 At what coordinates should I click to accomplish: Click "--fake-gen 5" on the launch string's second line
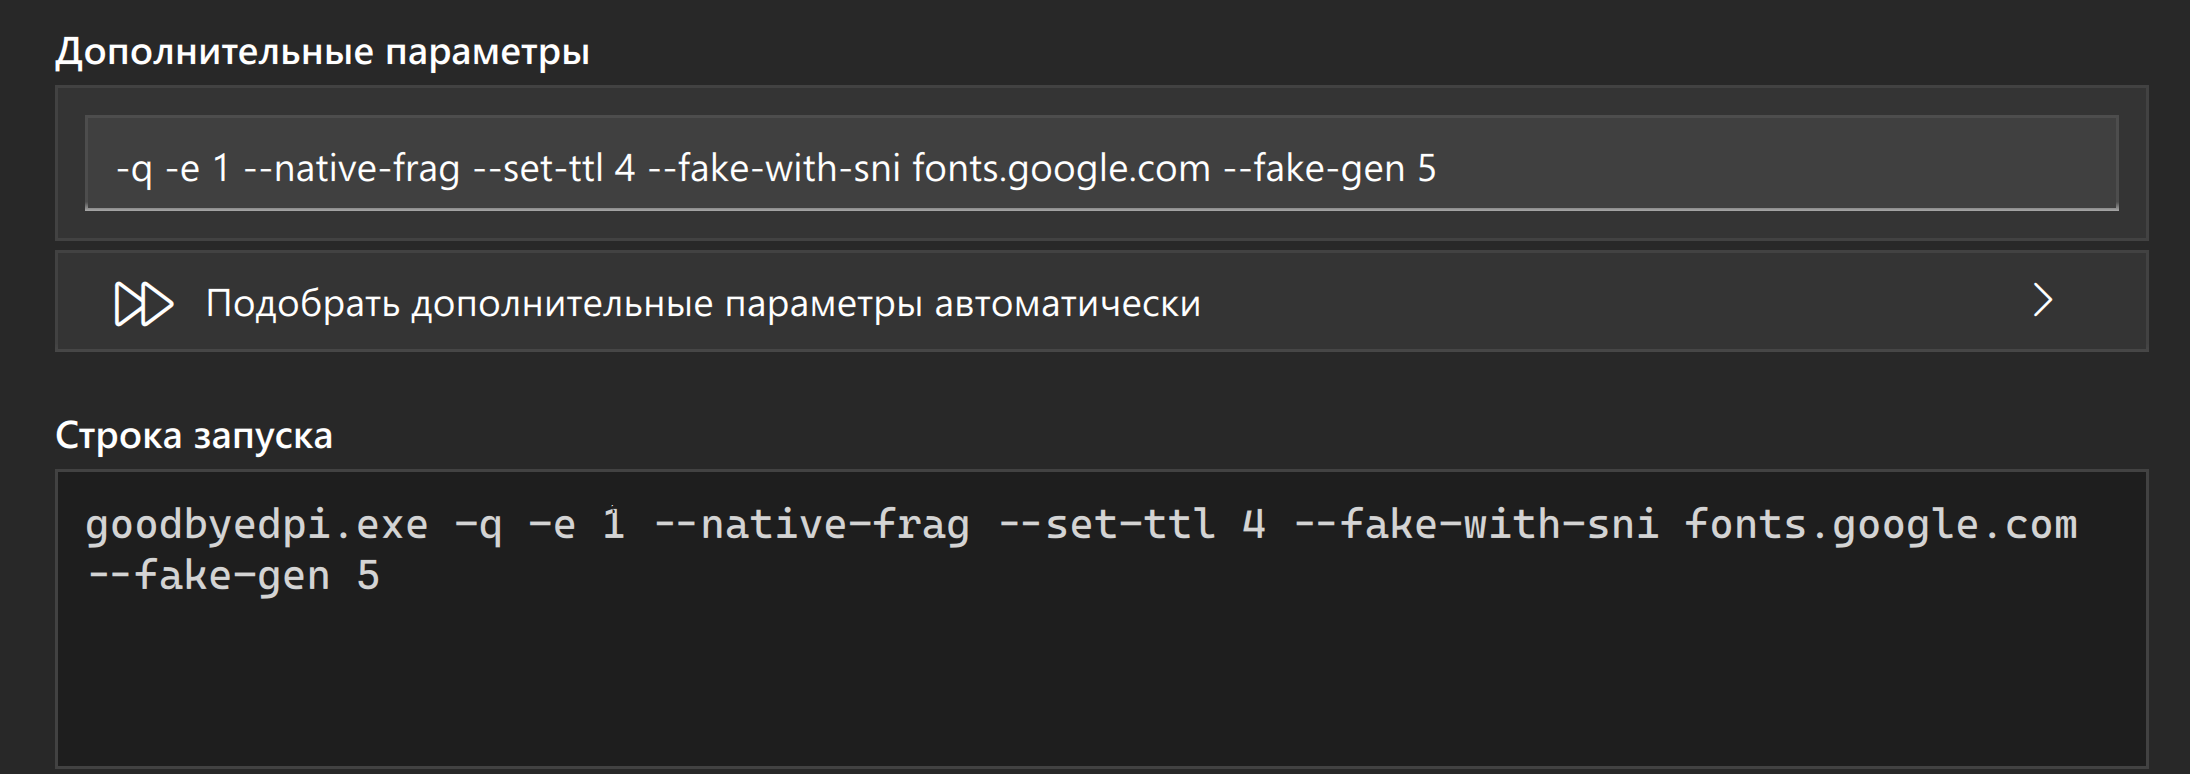233,576
